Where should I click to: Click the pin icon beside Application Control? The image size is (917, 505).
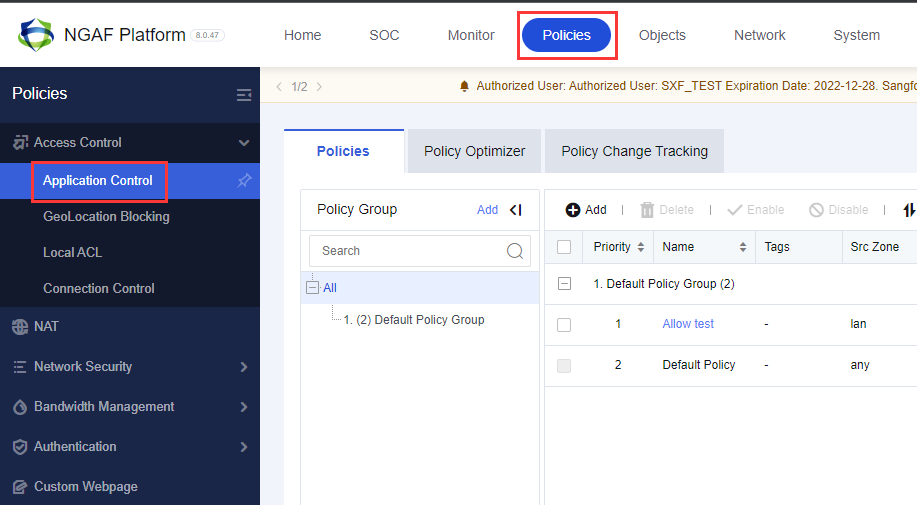coord(244,181)
